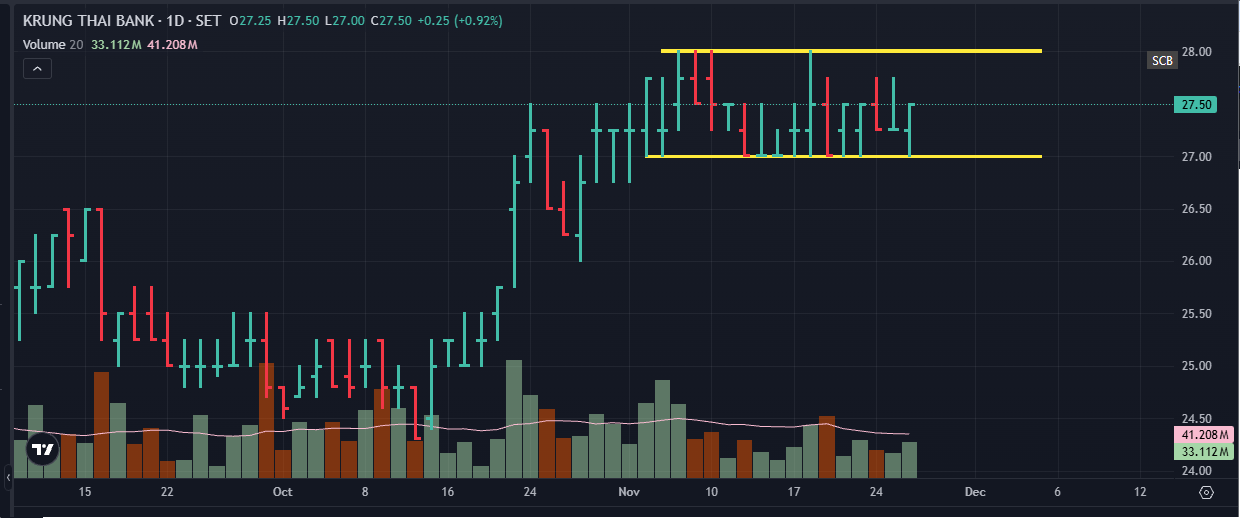This screenshot has width=1240, height=518.
Task: Click the 17 date label on time axis
Action: [x=794, y=492]
